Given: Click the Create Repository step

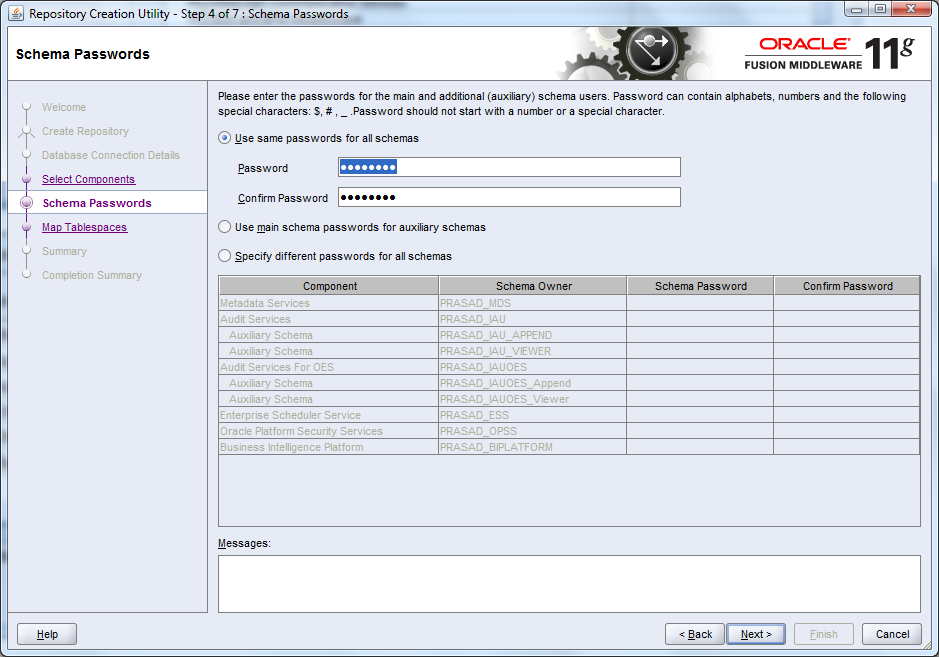Looking at the screenshot, I should coord(85,131).
